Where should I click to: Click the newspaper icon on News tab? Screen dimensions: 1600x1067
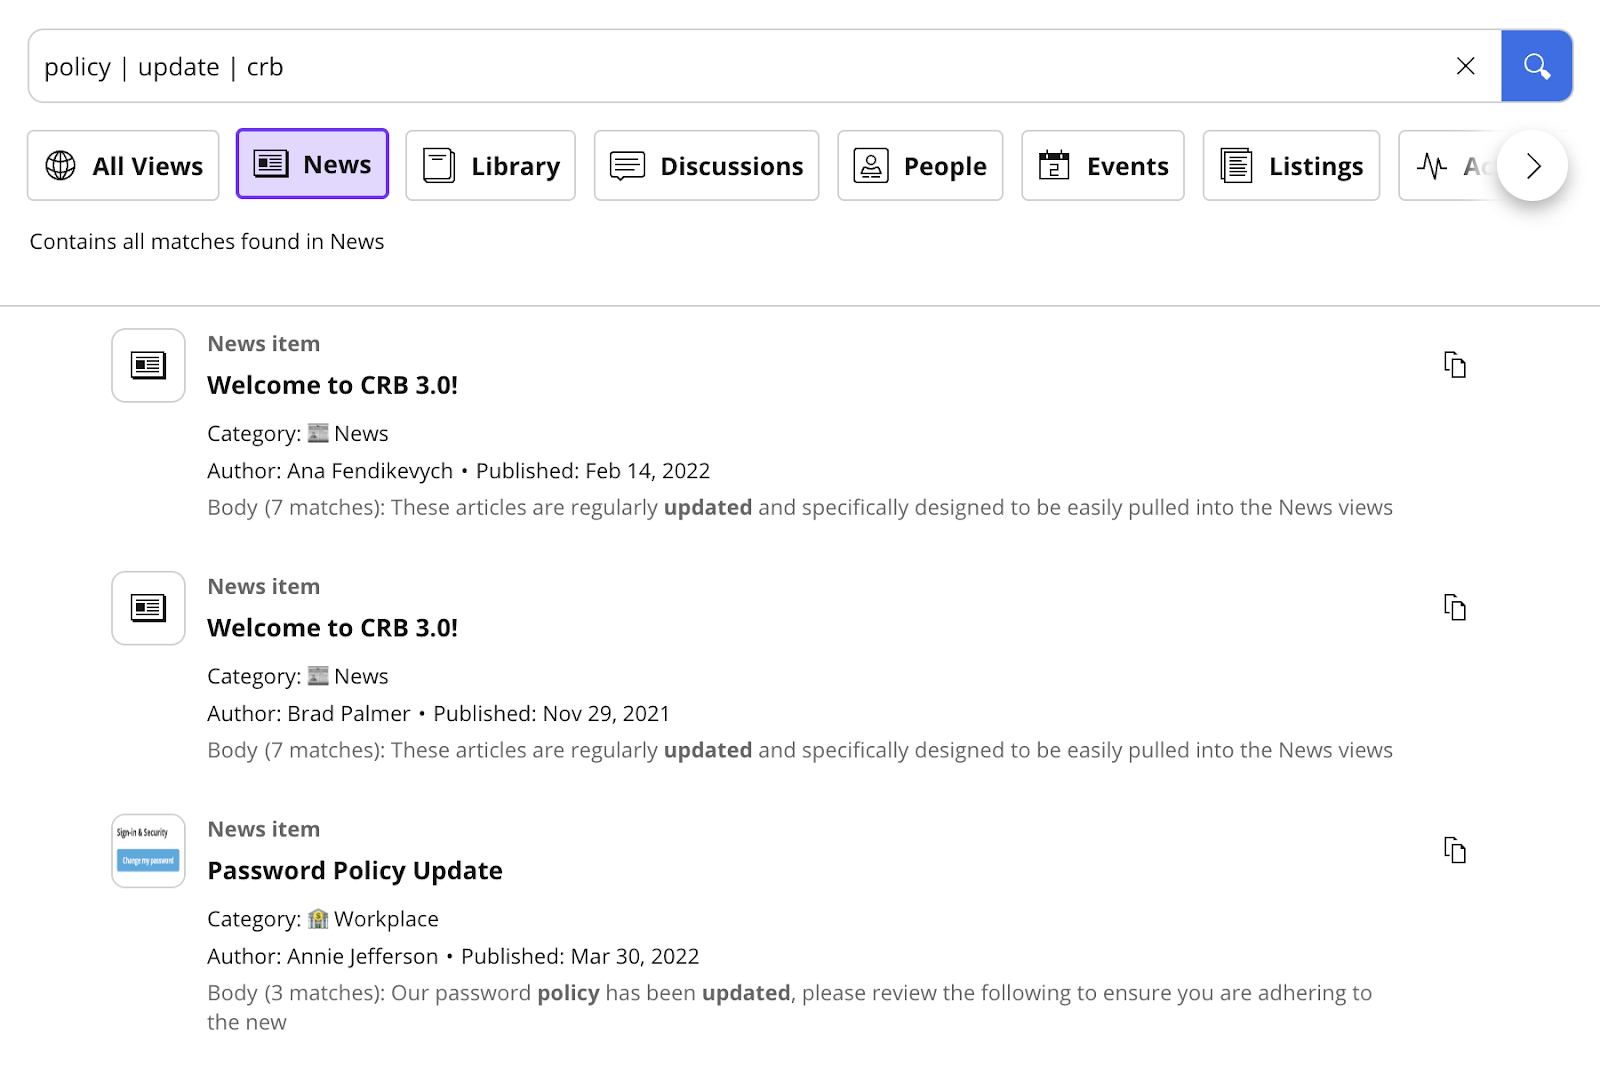pos(271,164)
